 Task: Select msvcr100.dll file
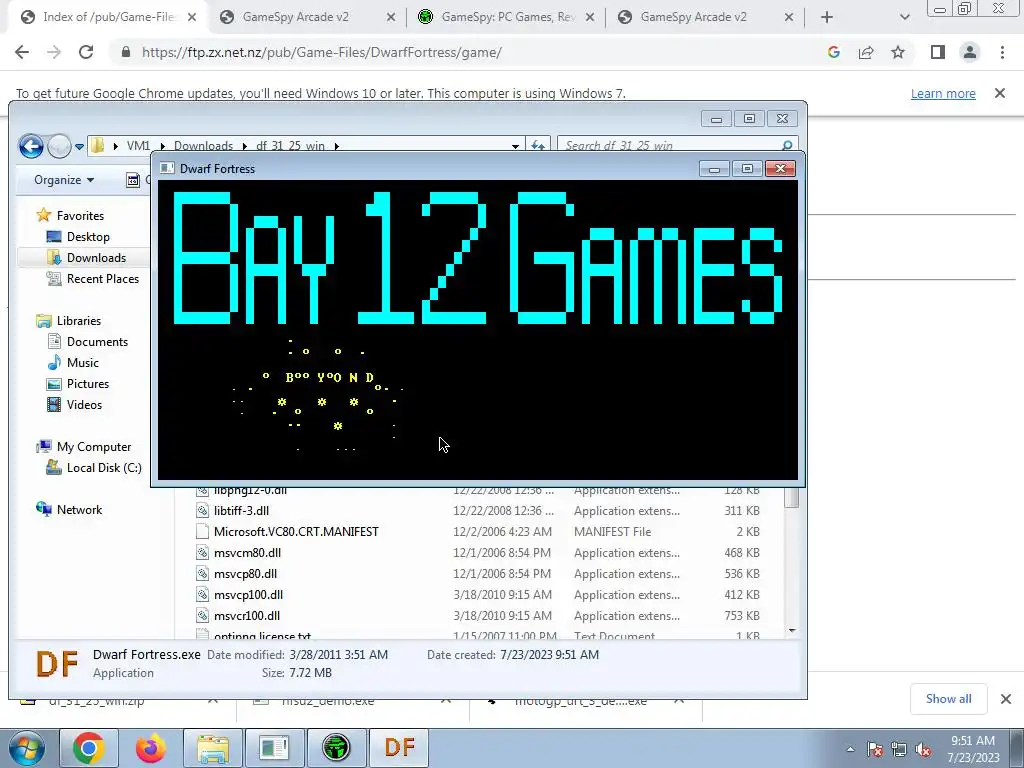(247, 615)
